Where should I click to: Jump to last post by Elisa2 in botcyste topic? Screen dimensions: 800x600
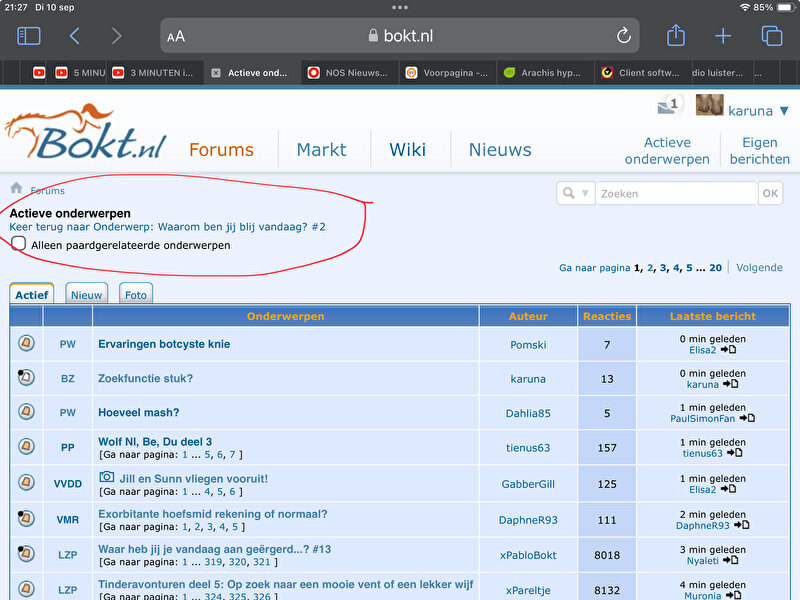click(x=729, y=349)
